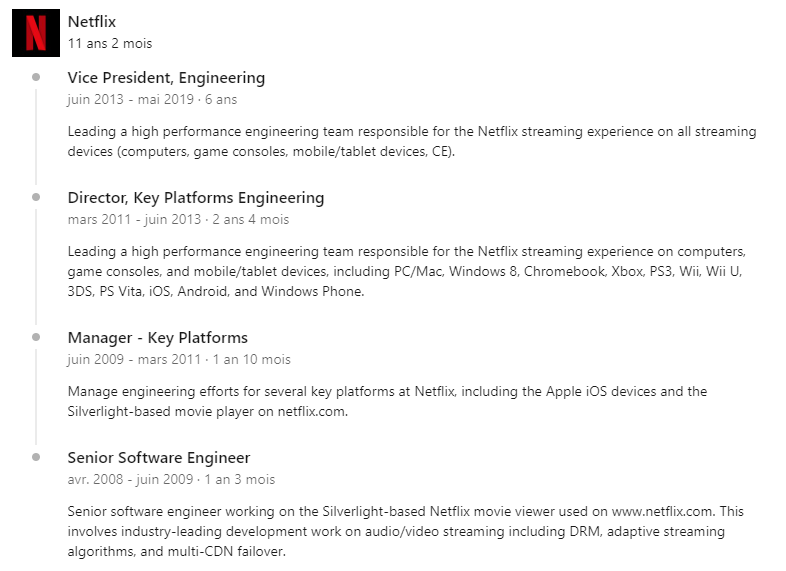Select the Director, Key Platforms Engineering title
The image size is (786, 571).
pyautogui.click(x=196, y=198)
